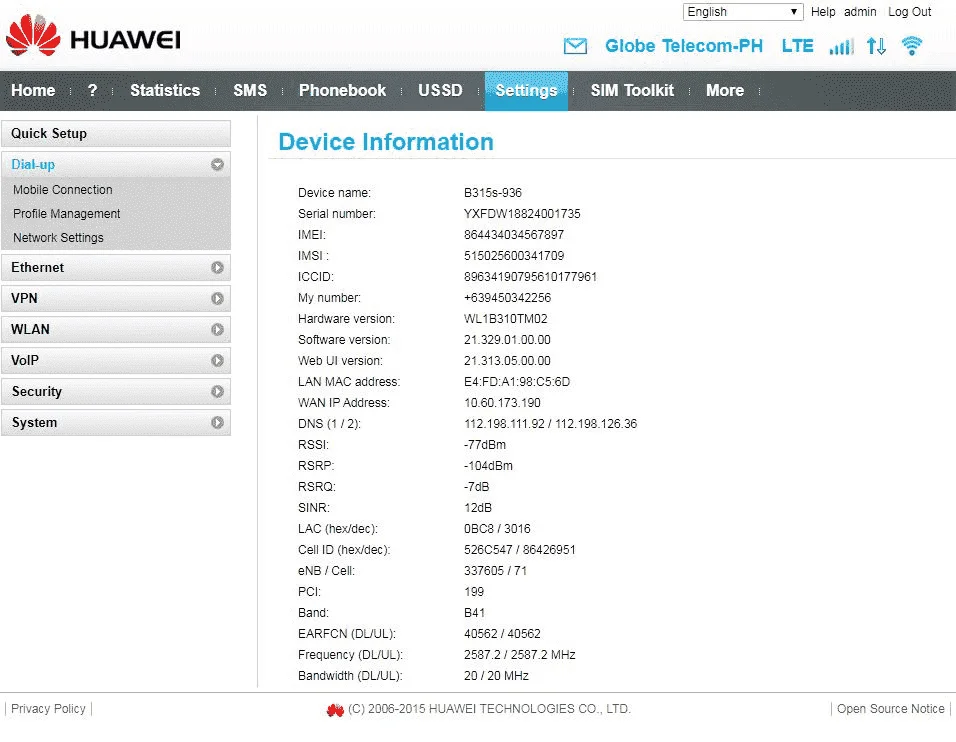
Task: Click DNS value 112.198.111.92 / 112.198.126.36
Action: click(551, 424)
